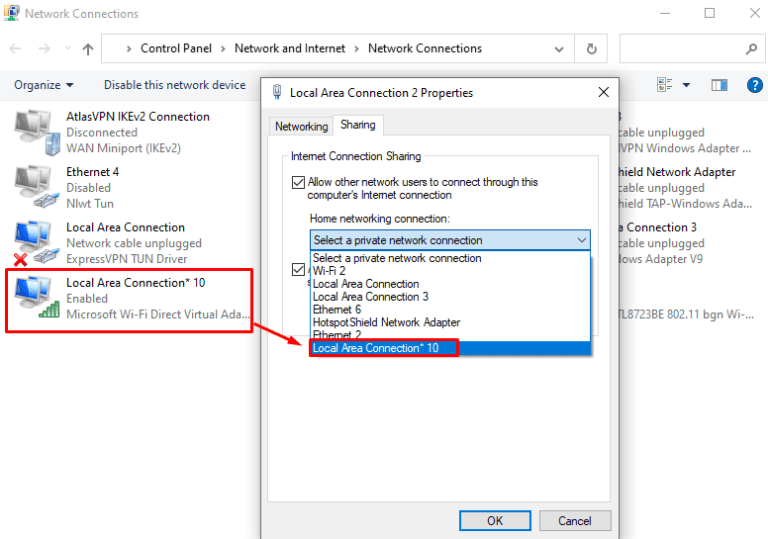
Task: Select the Ethernet 4 adapter icon
Action: point(36,186)
